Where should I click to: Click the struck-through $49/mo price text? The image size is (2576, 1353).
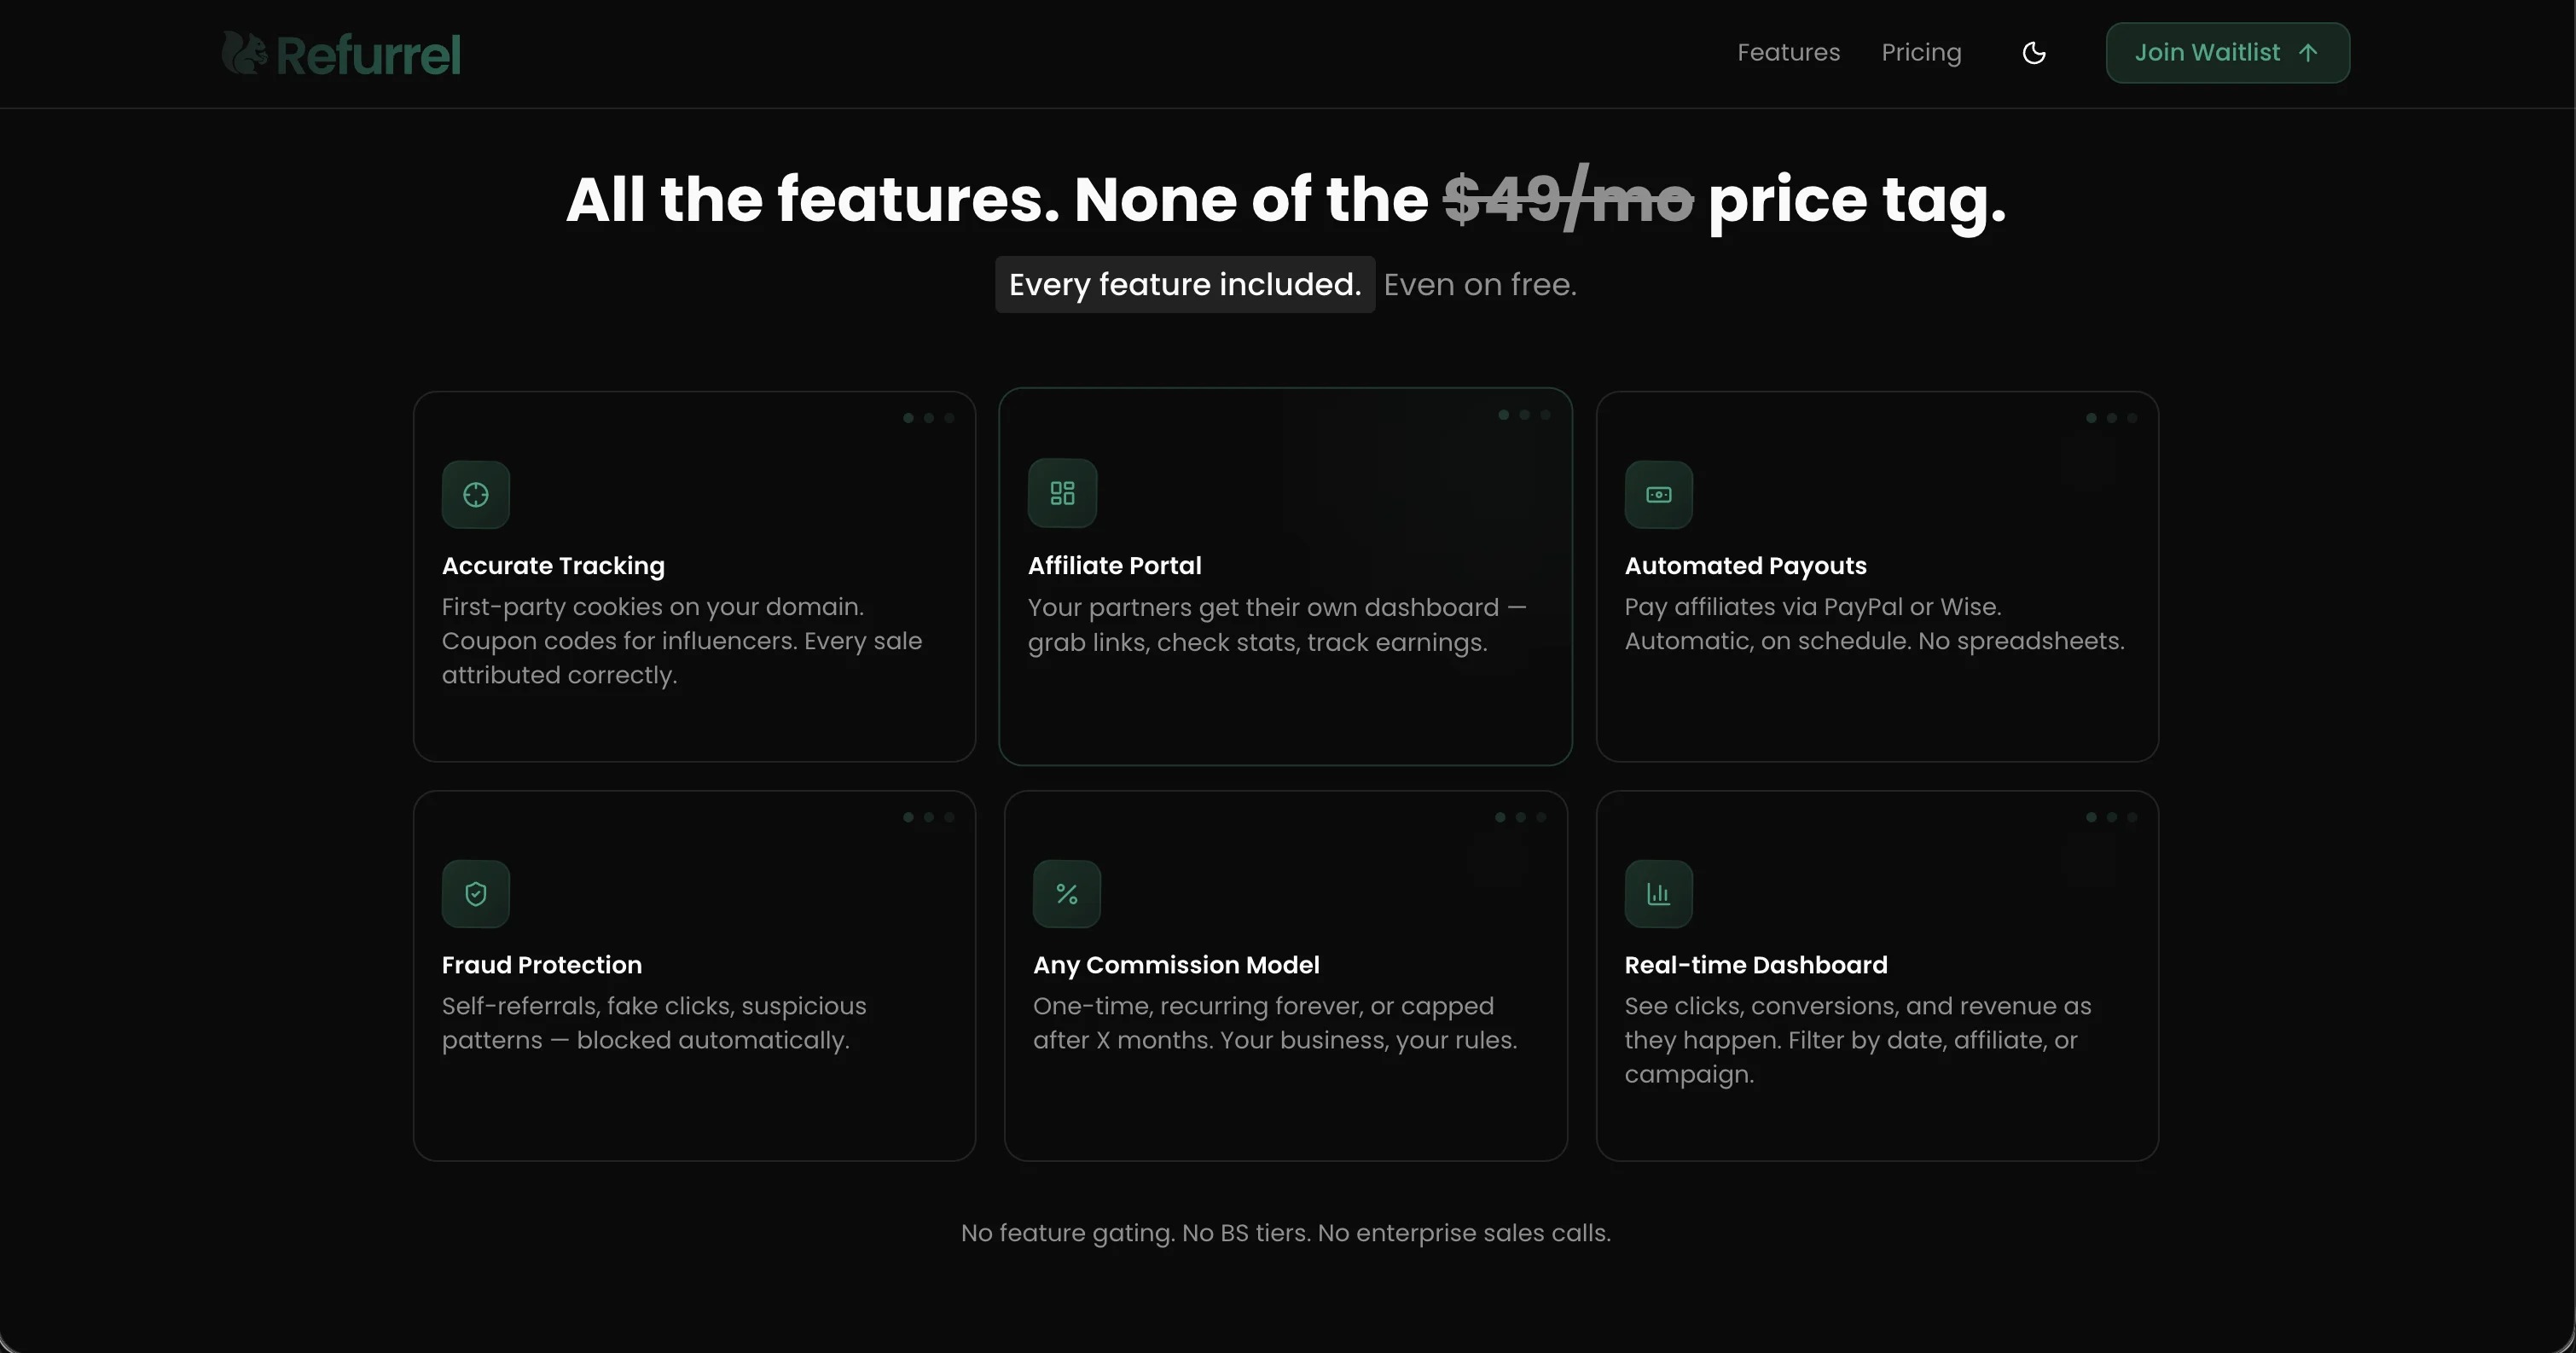(x=1568, y=199)
